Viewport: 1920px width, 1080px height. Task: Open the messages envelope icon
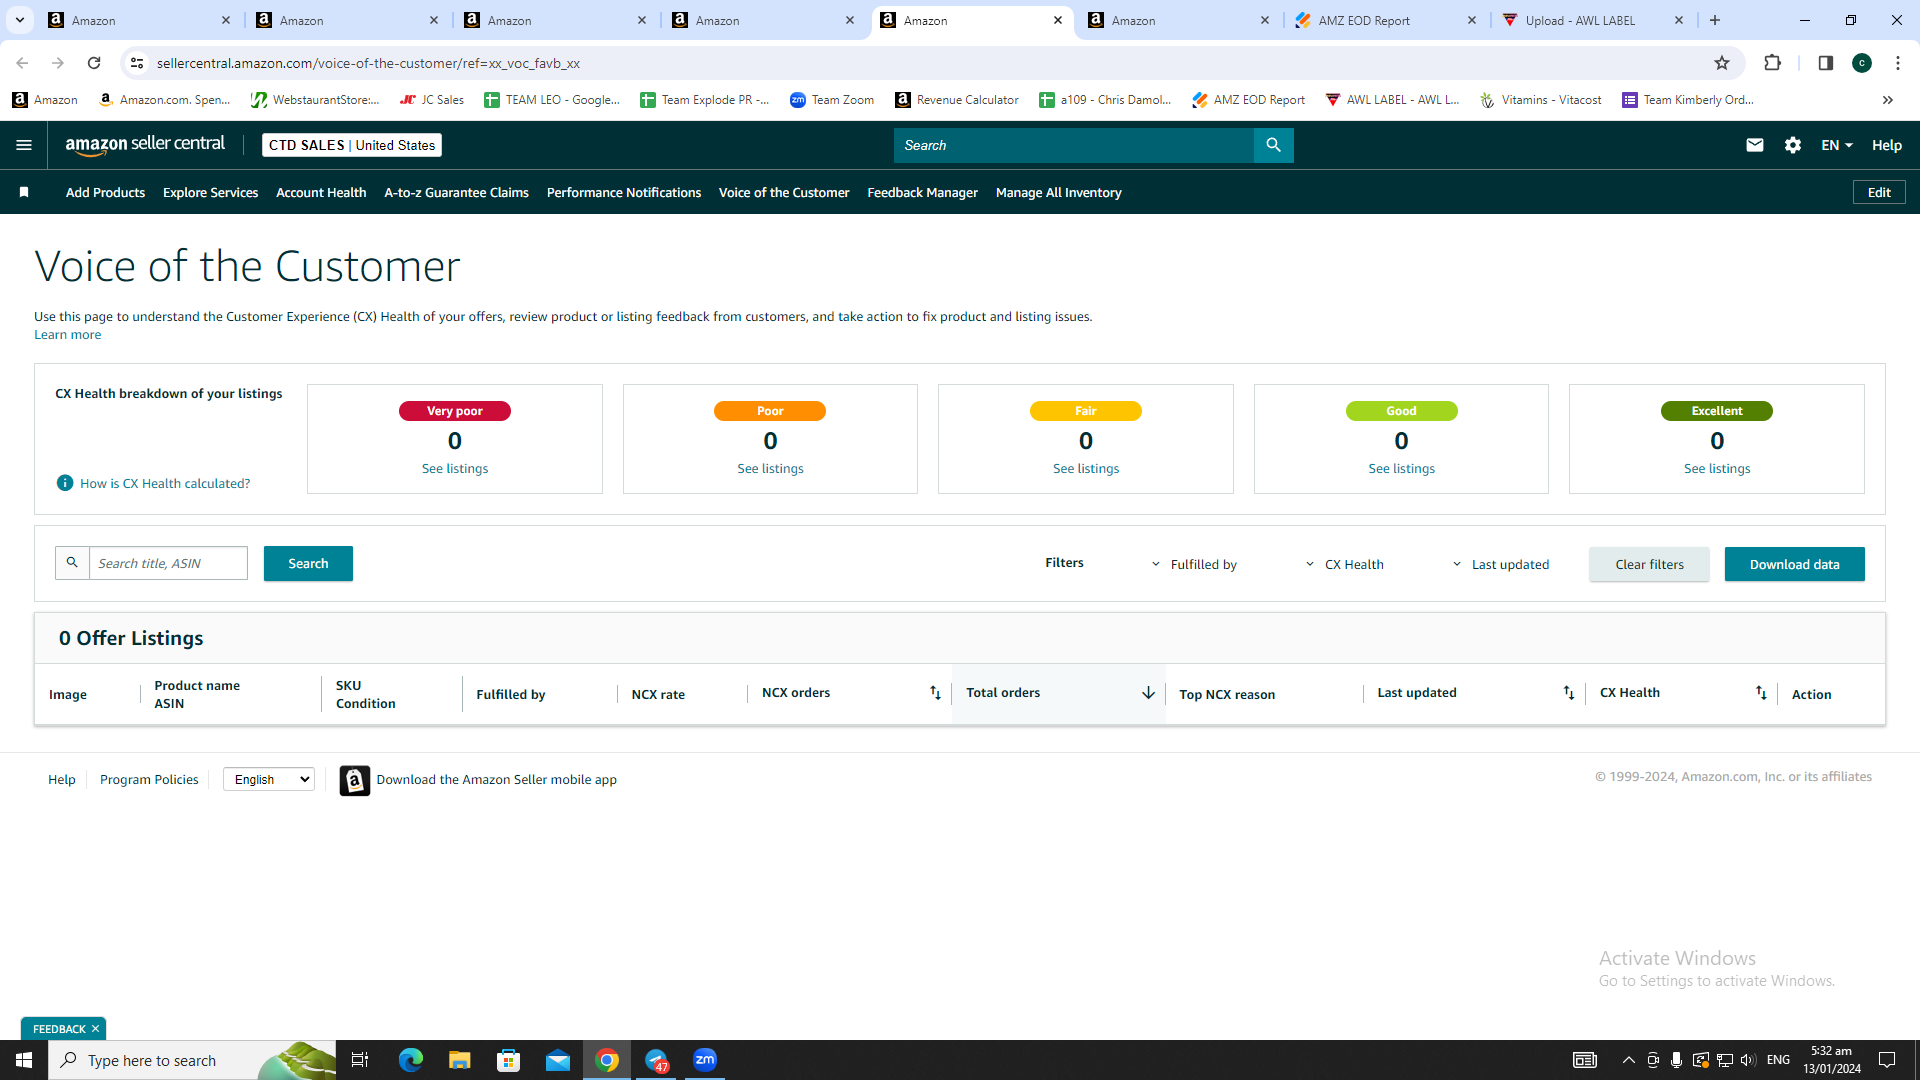point(1754,145)
